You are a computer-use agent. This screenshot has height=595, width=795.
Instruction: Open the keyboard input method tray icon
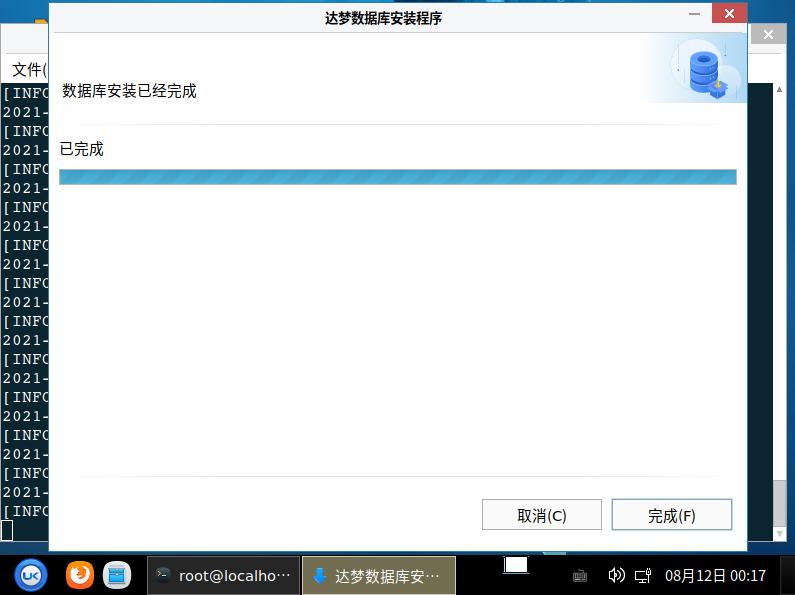click(x=580, y=576)
